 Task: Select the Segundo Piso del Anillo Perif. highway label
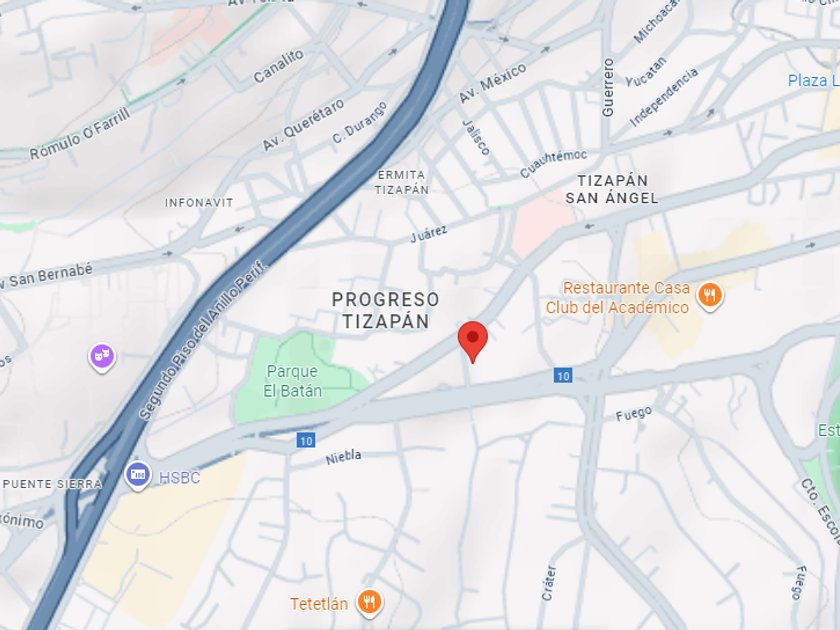(203, 340)
